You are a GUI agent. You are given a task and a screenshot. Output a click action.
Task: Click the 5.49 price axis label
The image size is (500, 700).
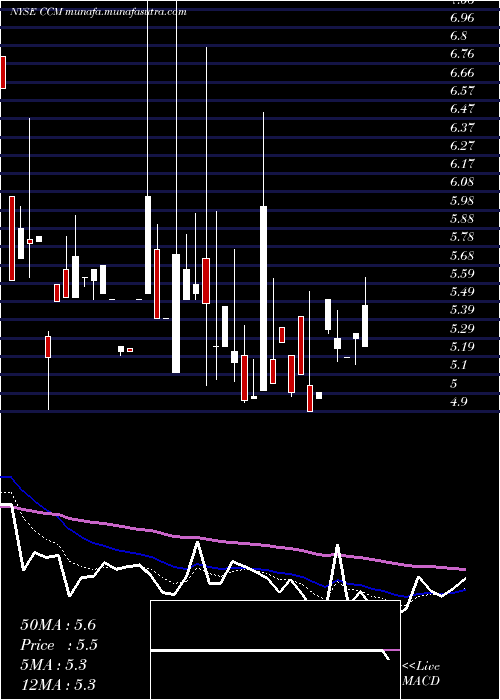[x=462, y=292]
